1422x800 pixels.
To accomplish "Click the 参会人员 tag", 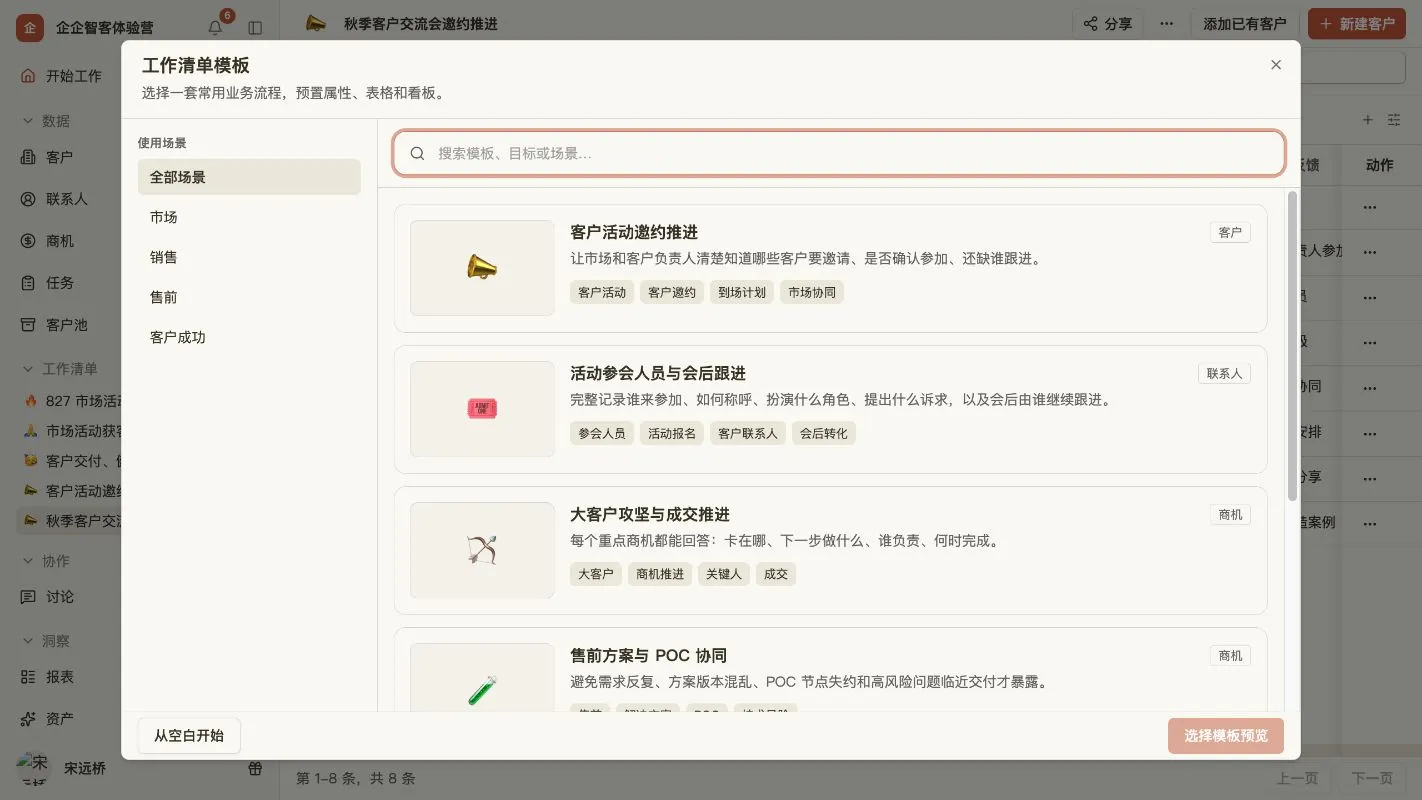I will (602, 433).
